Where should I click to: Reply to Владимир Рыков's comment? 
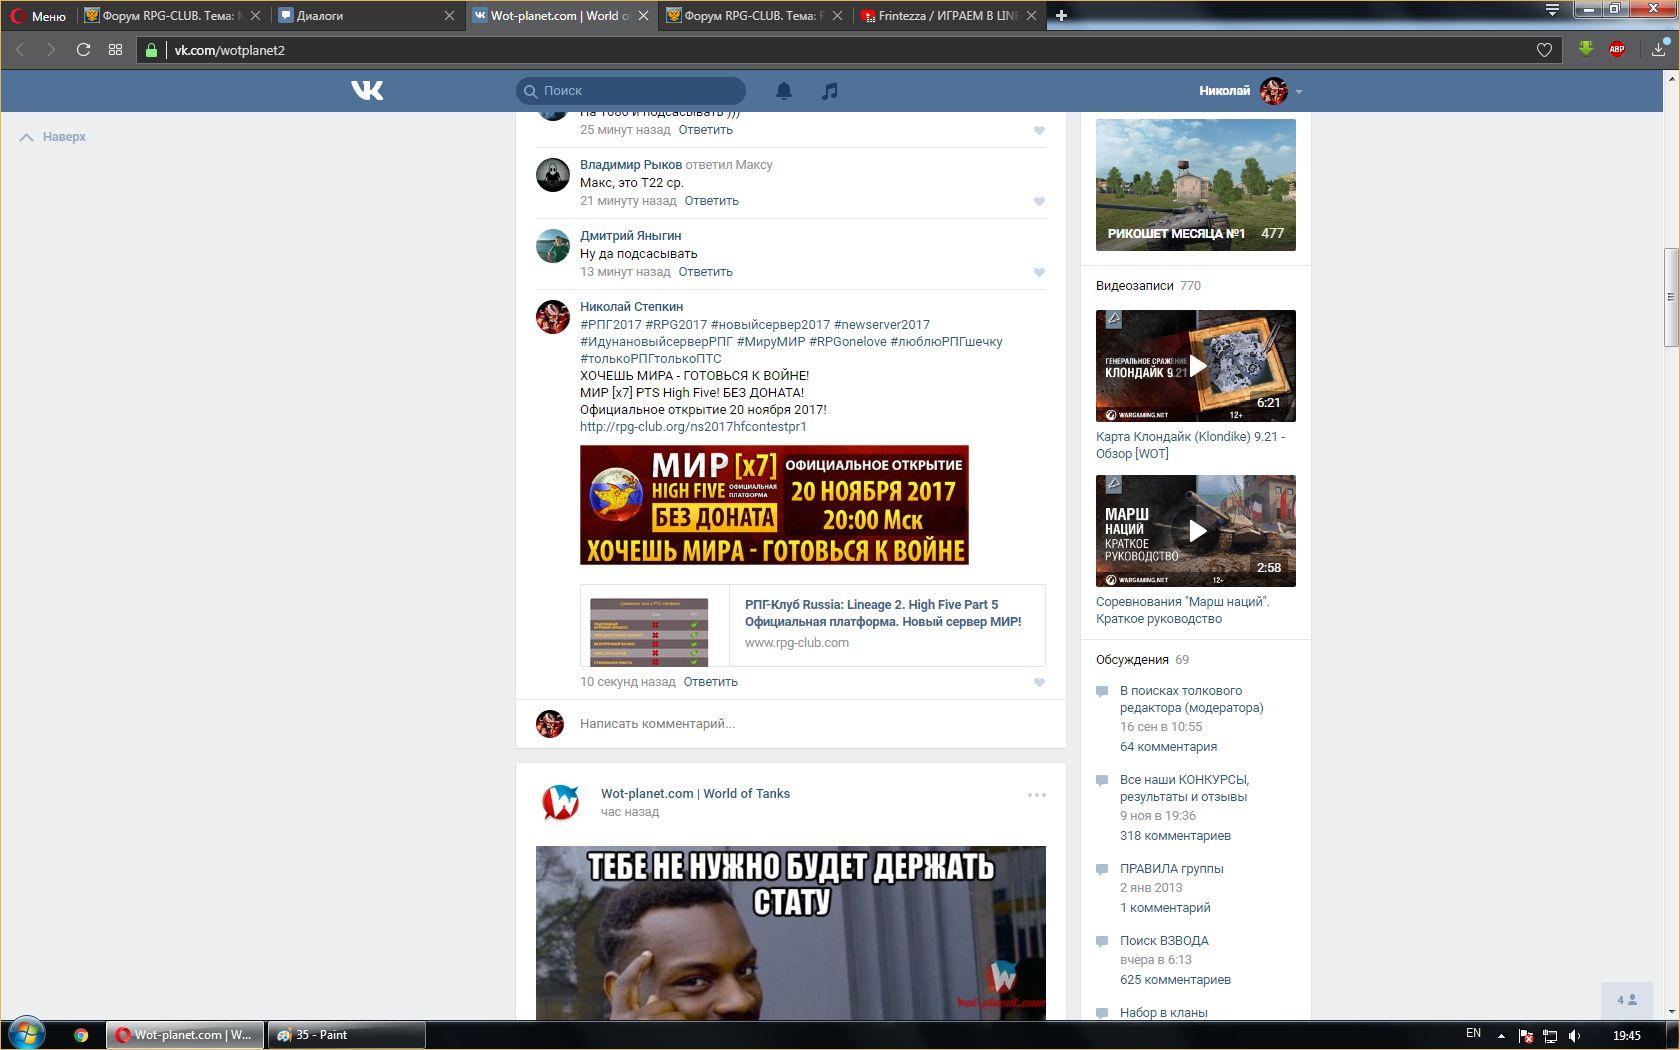711,201
